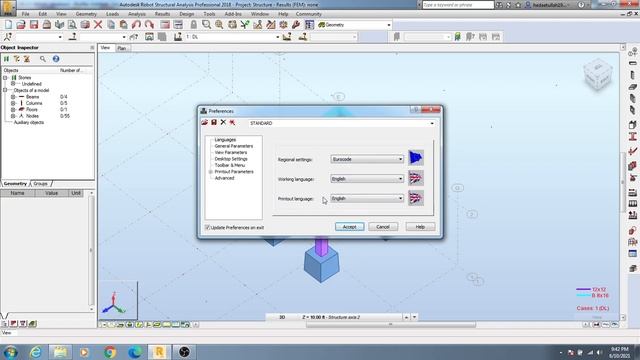The height and width of the screenshot is (360, 640).
Task: Click the magnifier search icon in Object Inspector
Action: [x=43, y=59]
